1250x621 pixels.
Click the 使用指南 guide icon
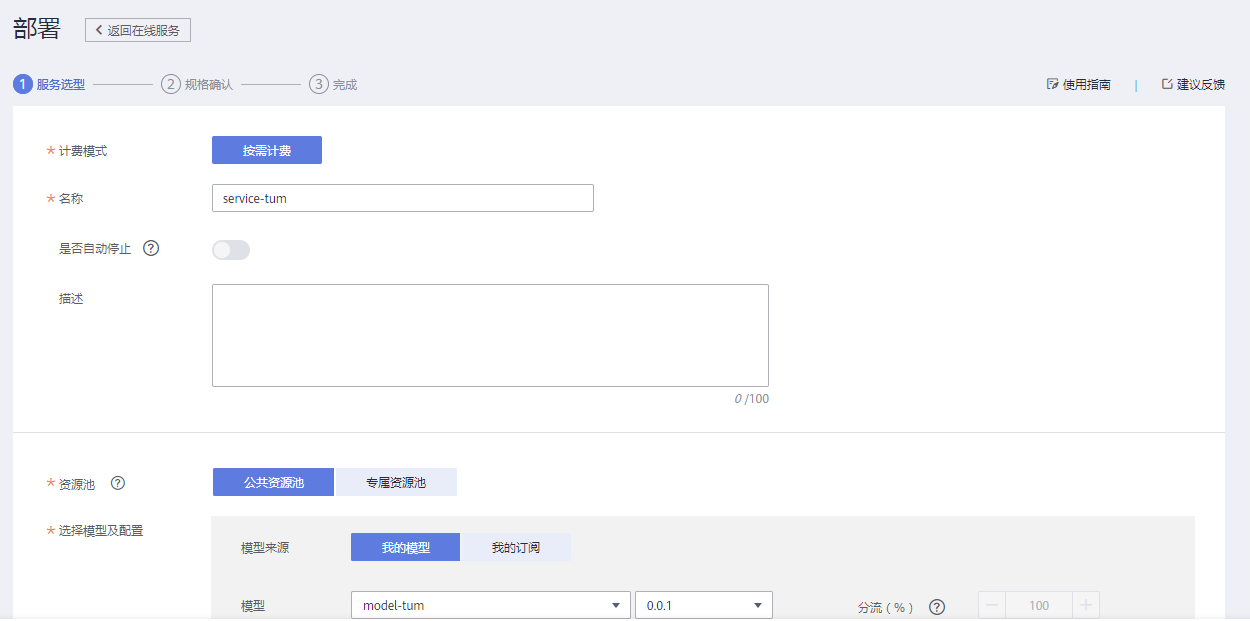[1052, 84]
